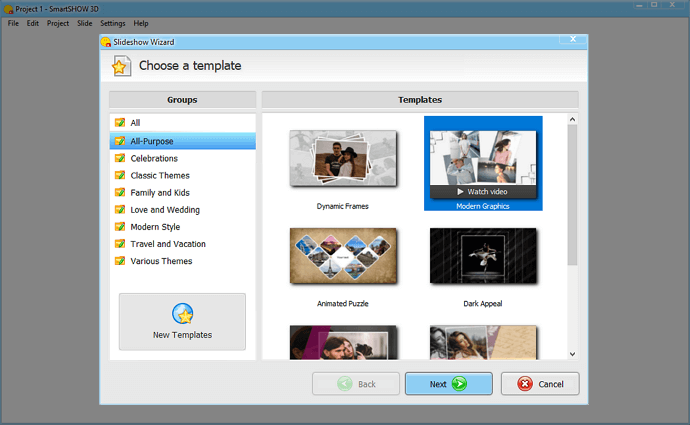This screenshot has width=690, height=425.
Task: Open the Settings menu
Action: [113, 23]
